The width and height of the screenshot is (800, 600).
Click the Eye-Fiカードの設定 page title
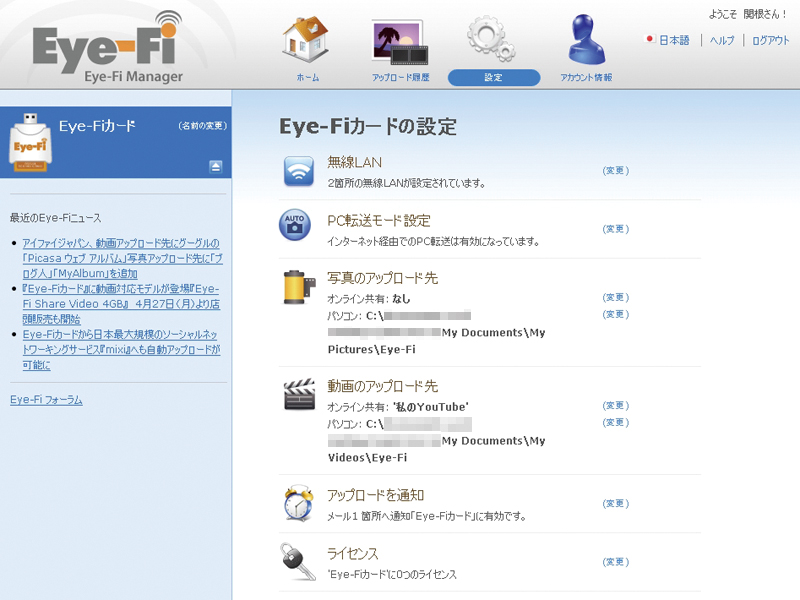tap(368, 126)
